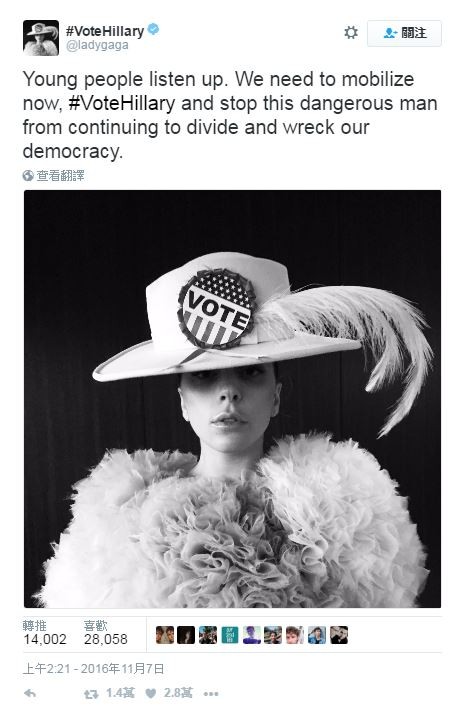The height and width of the screenshot is (712, 462).
Task: Open the three-dot more options menu
Action: [x=211, y=694]
